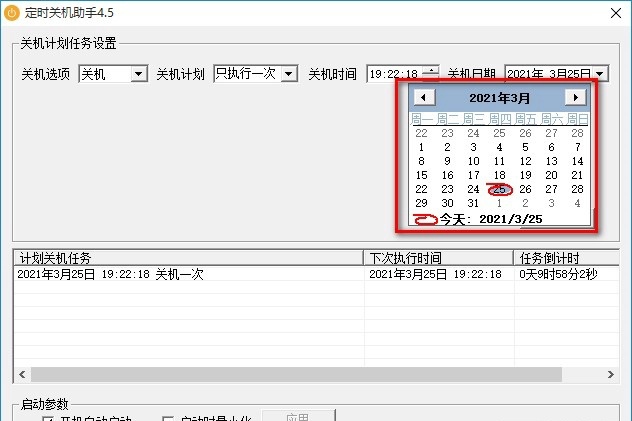Screen dimensions: 632x421
Task: Select grayed February 28 in first calendar row
Action: point(577,133)
